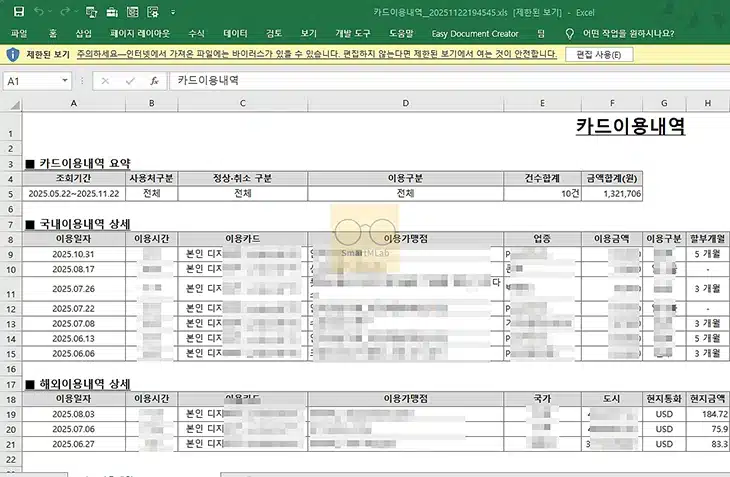Select column header A
The height and width of the screenshot is (477, 730).
pos(74,104)
